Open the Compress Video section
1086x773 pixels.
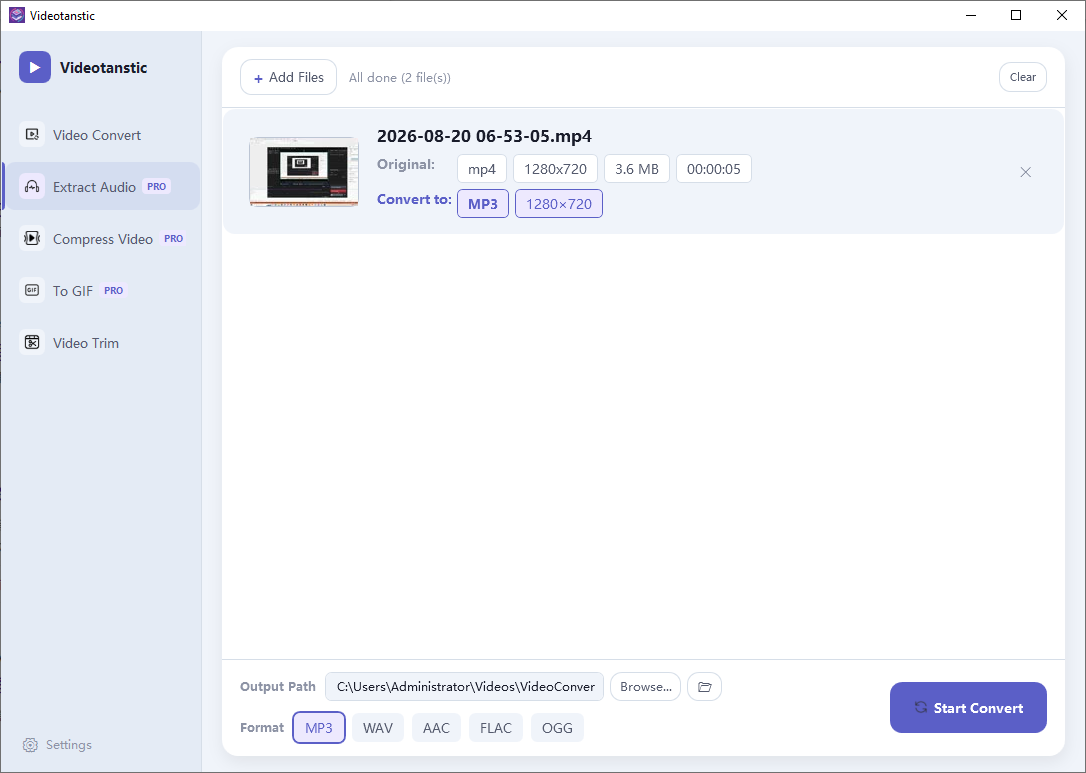tap(102, 238)
